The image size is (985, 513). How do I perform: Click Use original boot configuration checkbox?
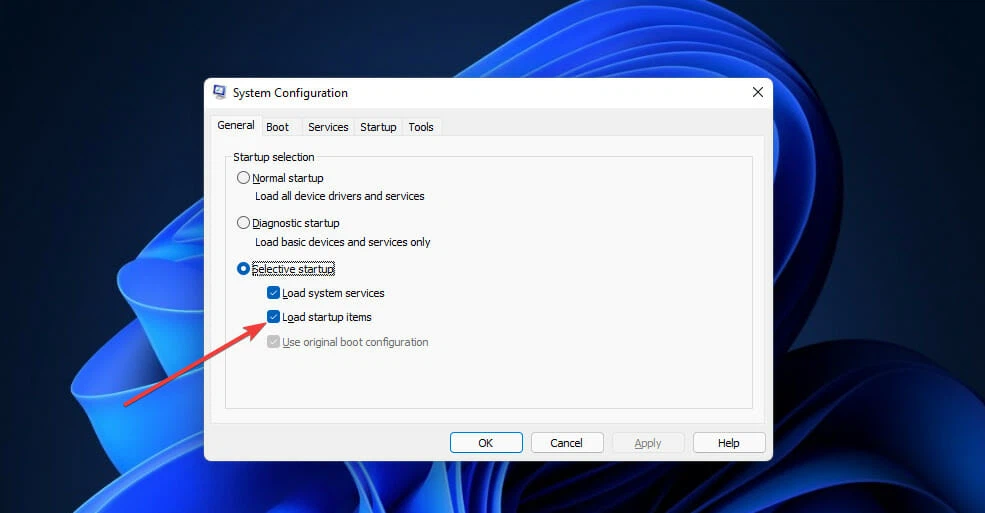pyautogui.click(x=274, y=342)
